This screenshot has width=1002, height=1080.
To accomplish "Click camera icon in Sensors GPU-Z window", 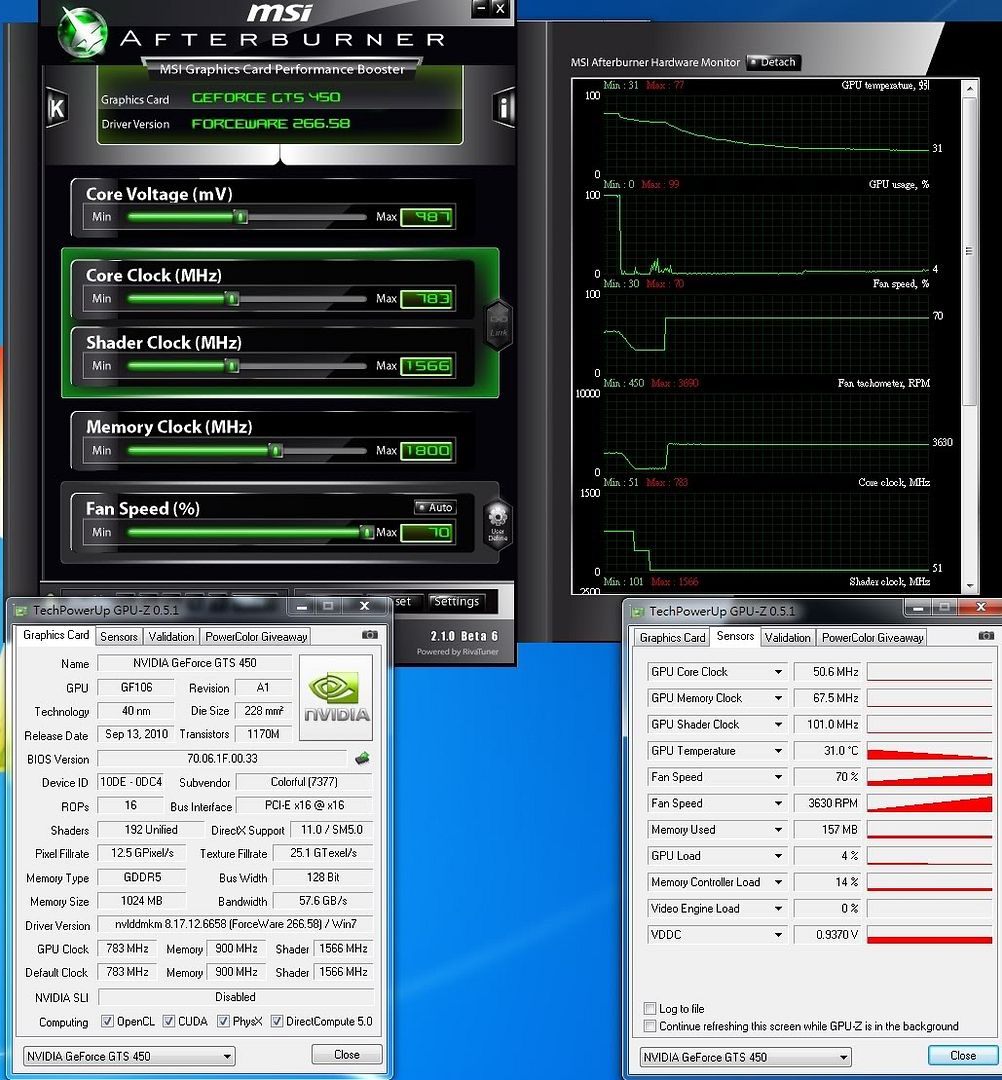I will click(x=986, y=636).
